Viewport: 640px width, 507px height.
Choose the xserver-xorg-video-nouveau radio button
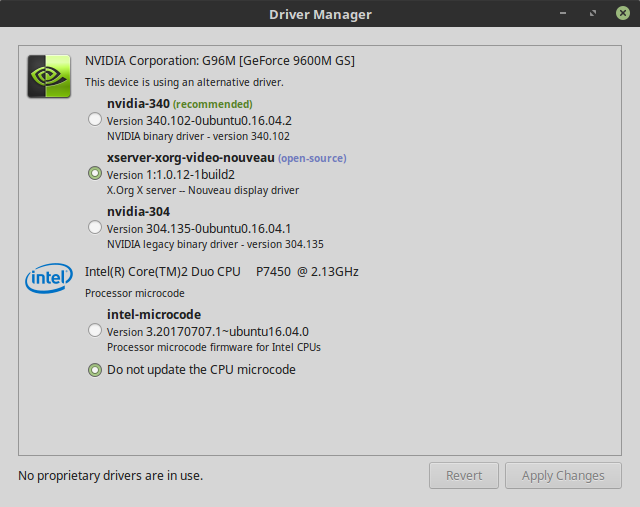click(95, 173)
